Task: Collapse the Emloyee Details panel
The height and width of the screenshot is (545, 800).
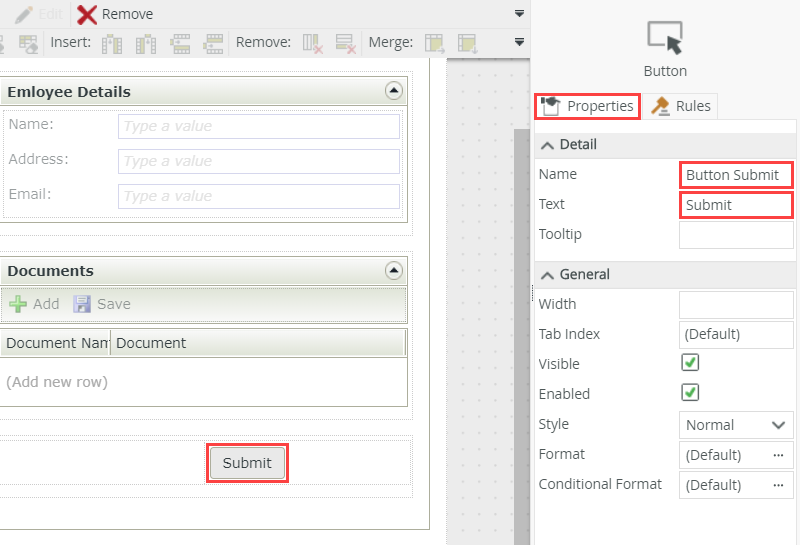Action: (x=393, y=91)
